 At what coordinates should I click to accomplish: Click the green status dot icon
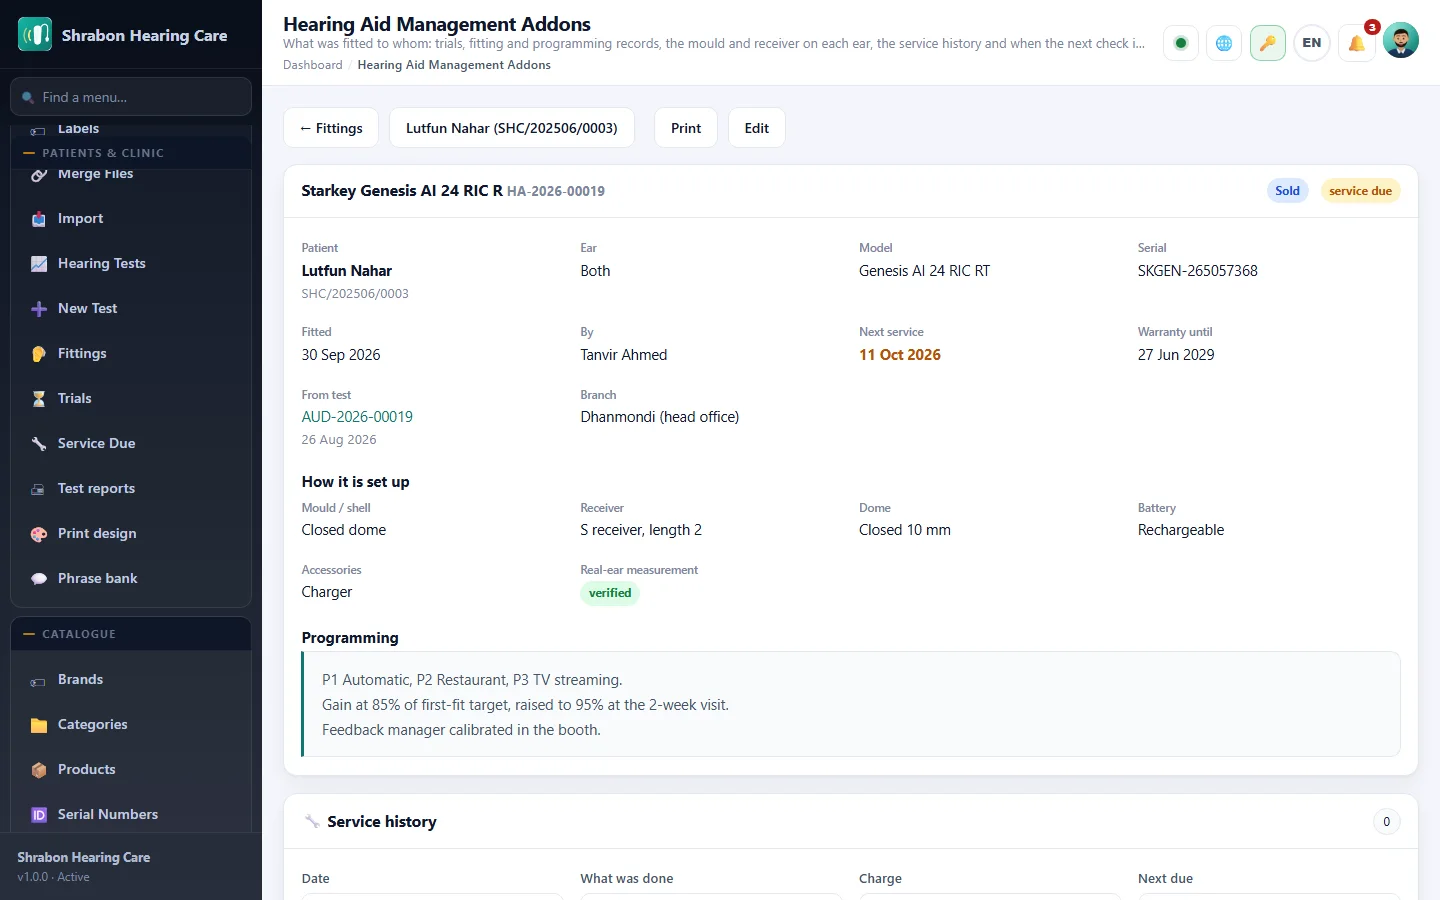[1181, 43]
